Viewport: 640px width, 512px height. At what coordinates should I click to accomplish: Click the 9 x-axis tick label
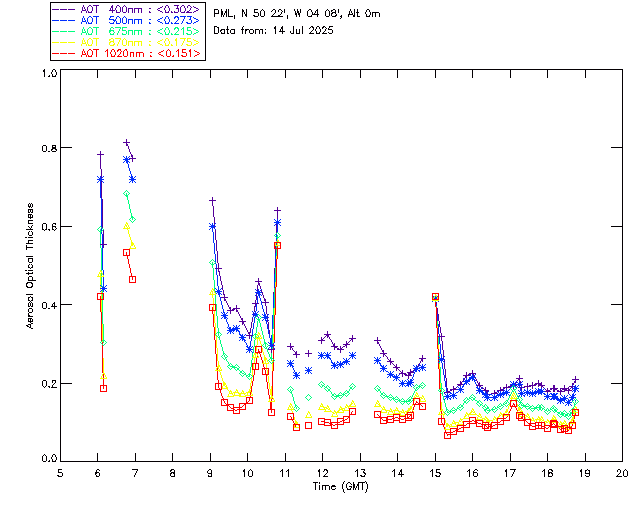210,474
